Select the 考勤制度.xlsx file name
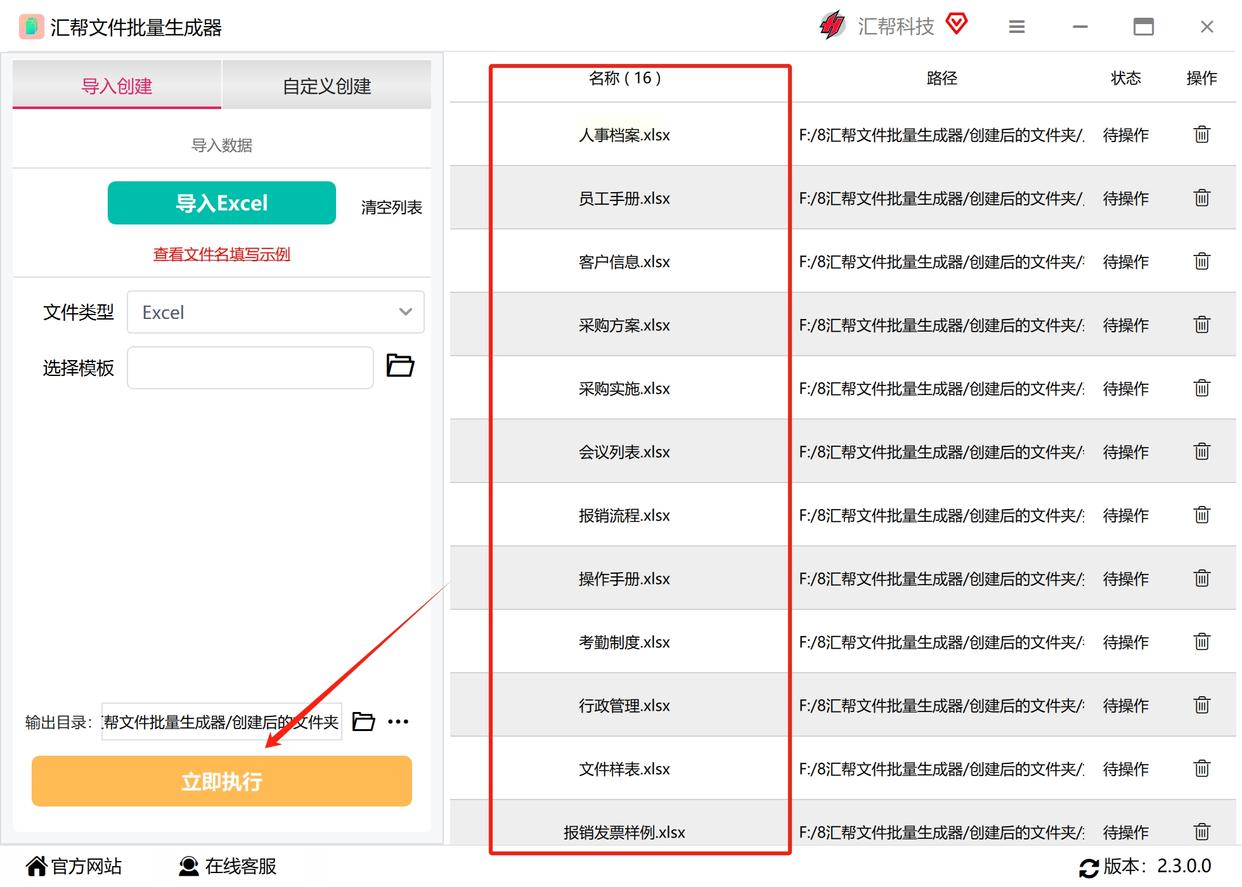Image resolution: width=1242 pixels, height=887 pixels. 625,642
